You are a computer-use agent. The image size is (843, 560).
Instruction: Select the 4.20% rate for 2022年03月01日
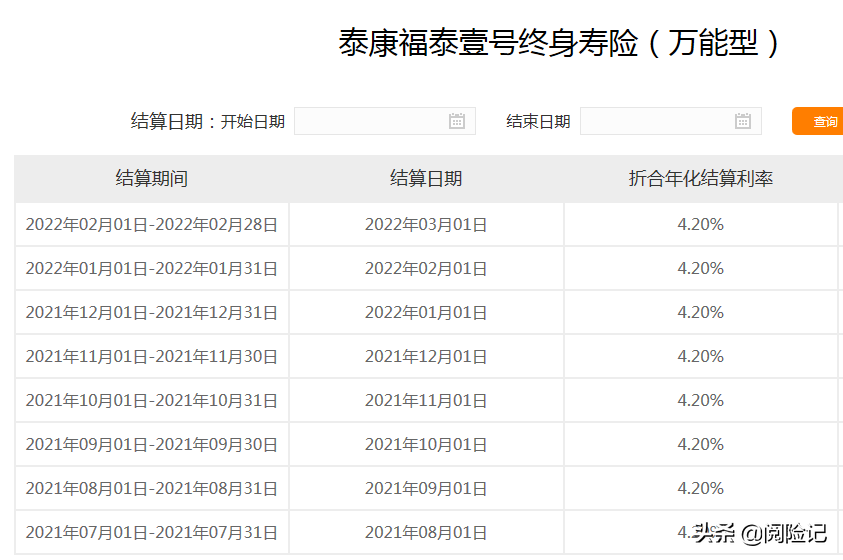[x=701, y=224]
